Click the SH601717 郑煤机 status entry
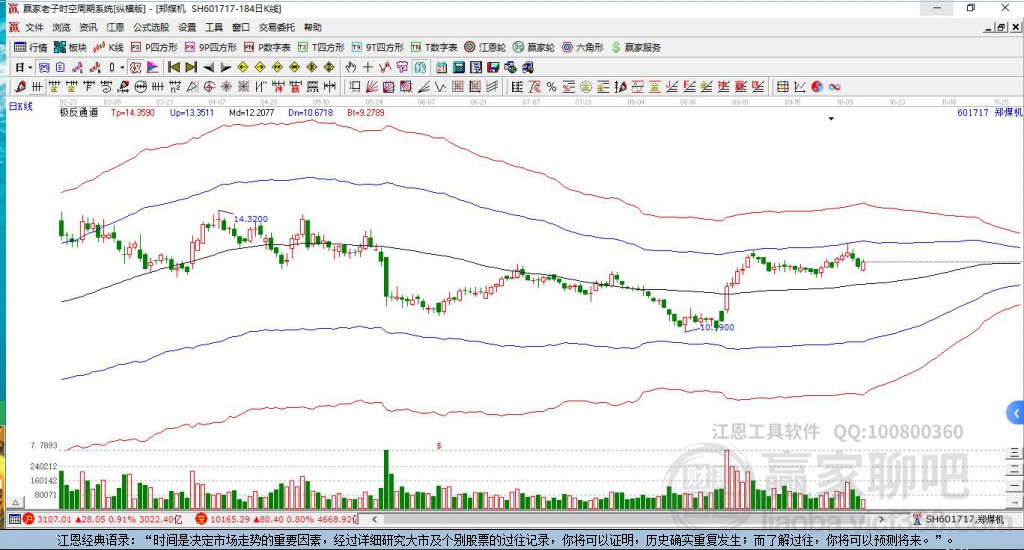The width and height of the screenshot is (1024, 550). pyautogui.click(x=959, y=519)
